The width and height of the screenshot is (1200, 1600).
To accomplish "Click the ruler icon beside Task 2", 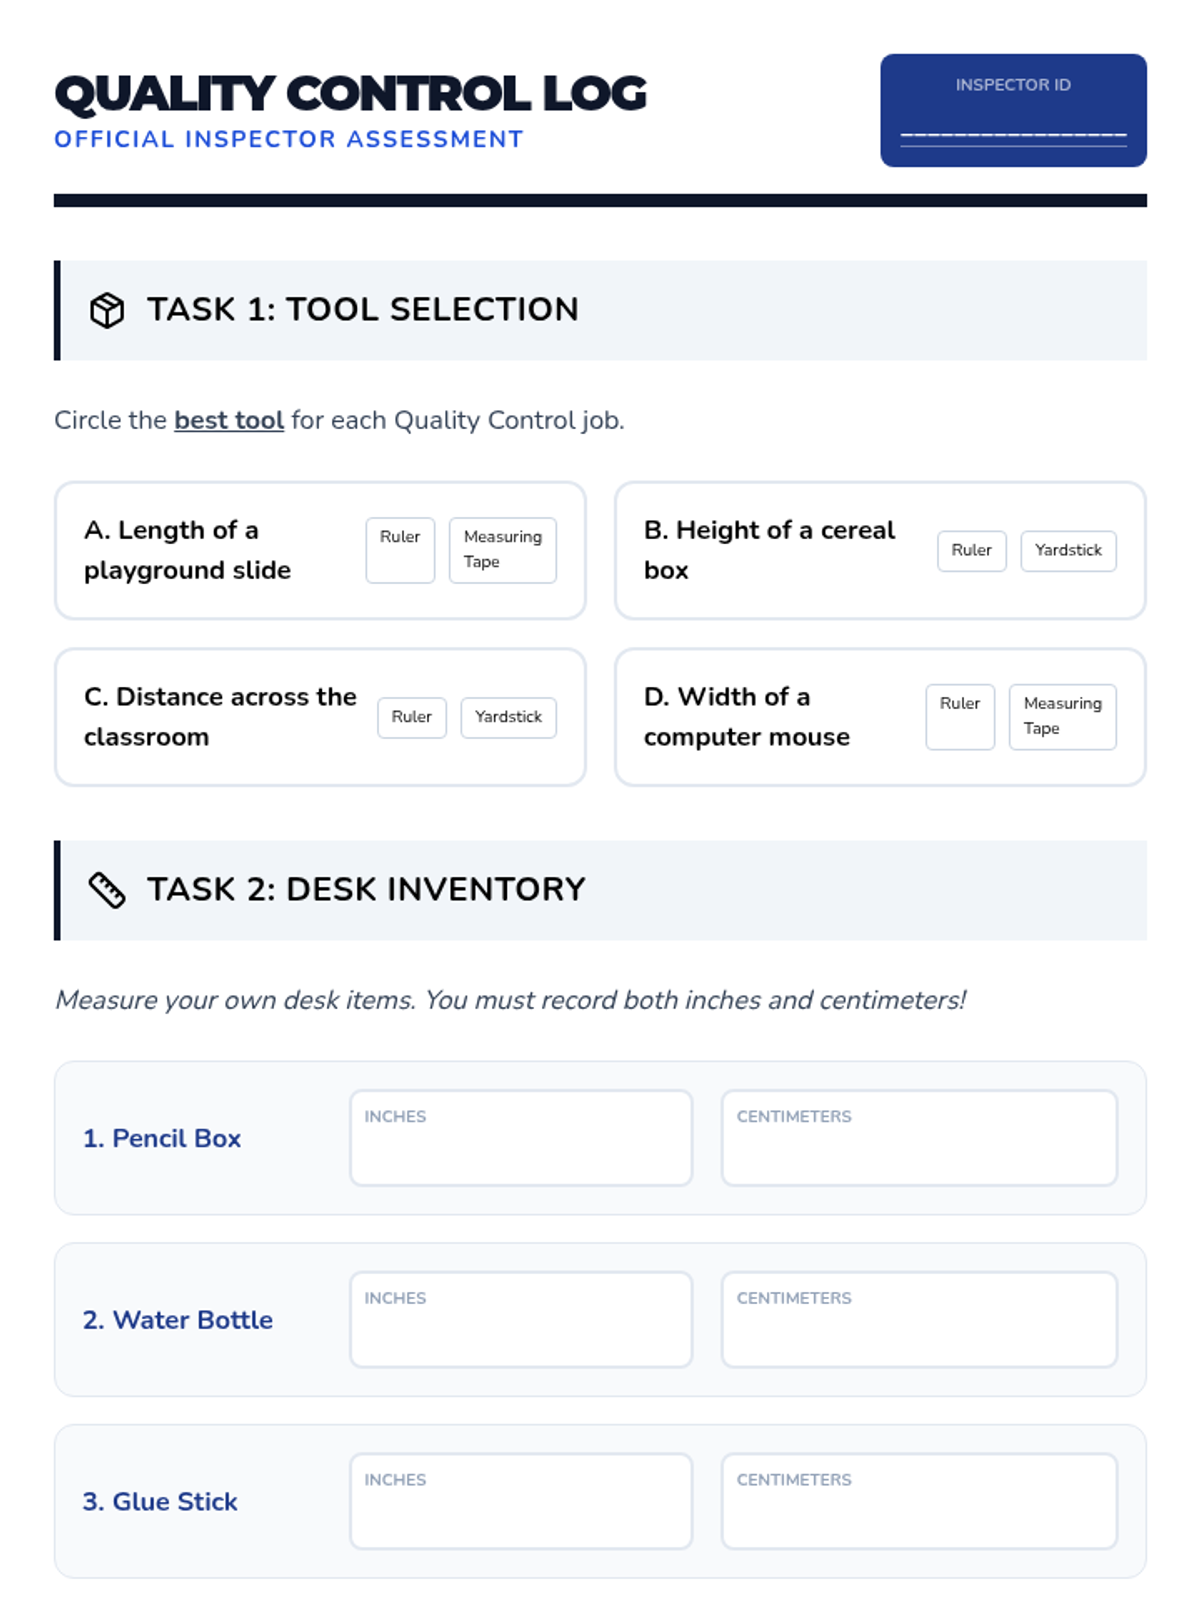I will click(x=107, y=890).
